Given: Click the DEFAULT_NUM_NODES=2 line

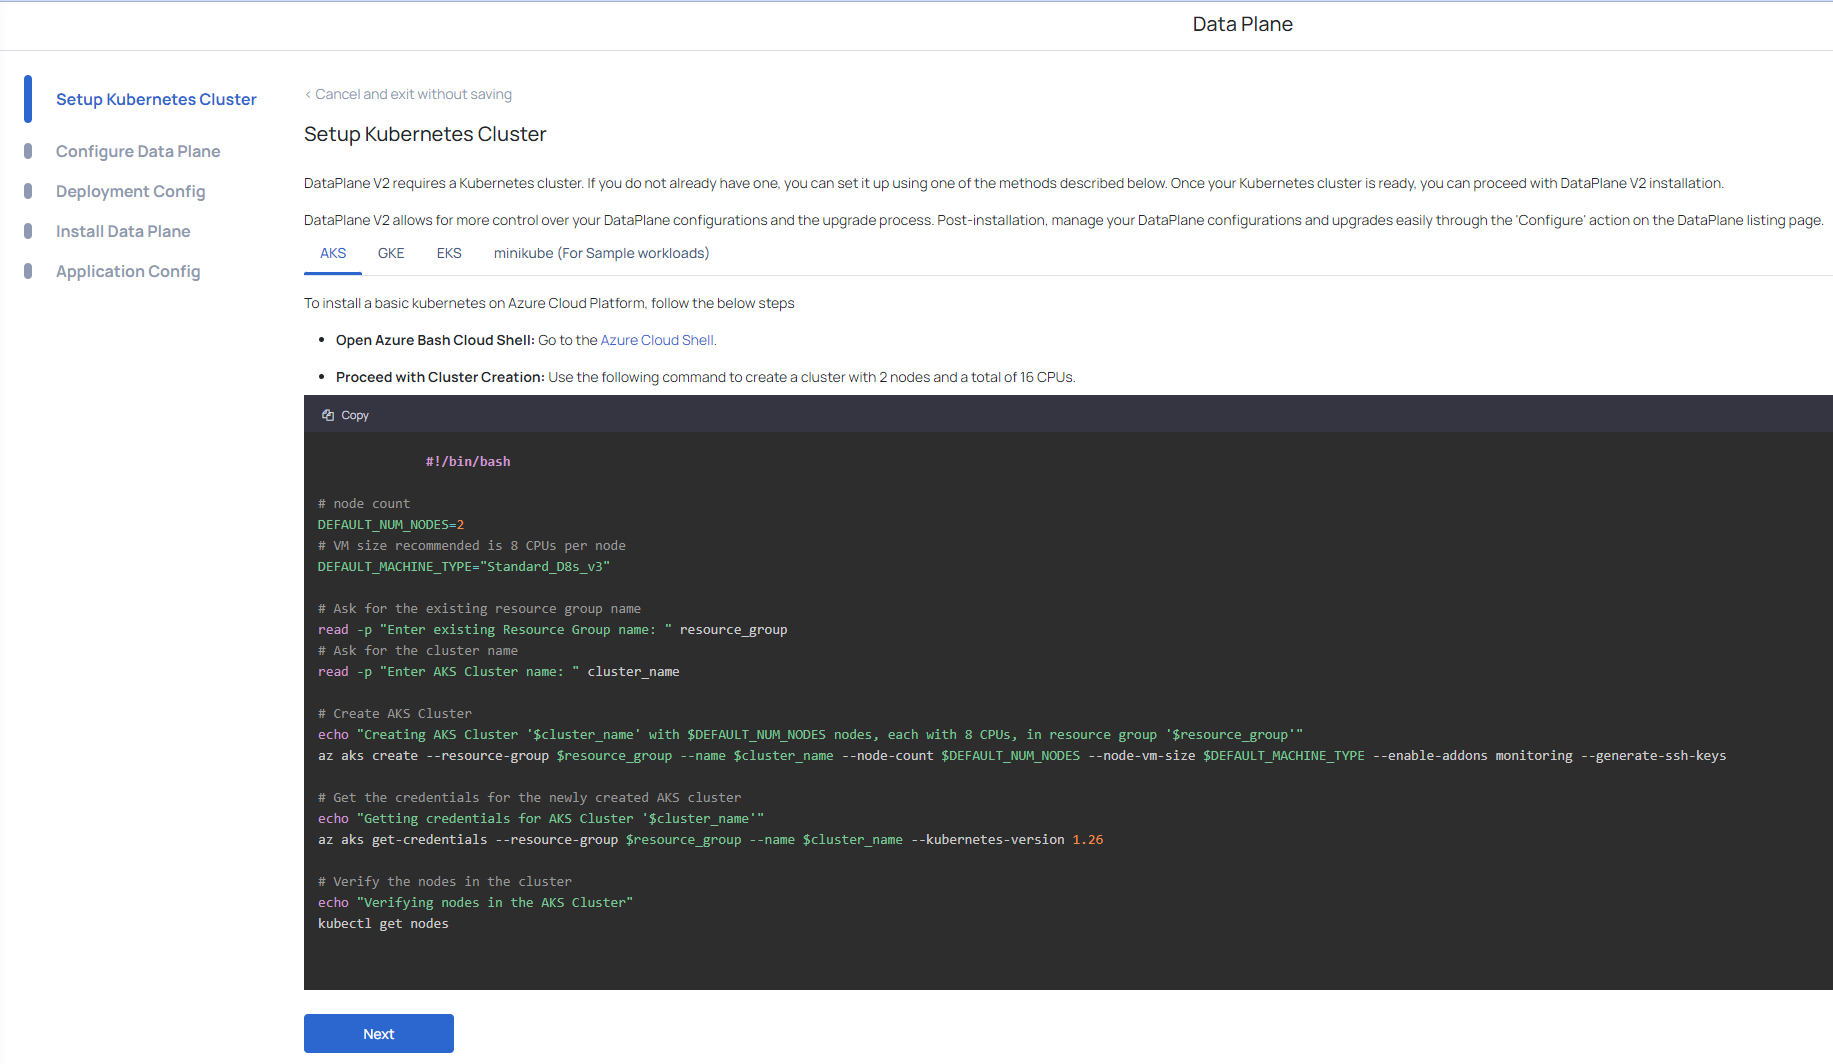Looking at the screenshot, I should click(x=391, y=524).
